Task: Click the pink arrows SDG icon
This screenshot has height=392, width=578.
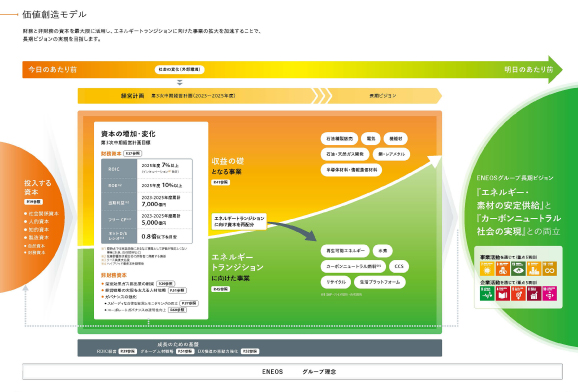Action: point(549,294)
